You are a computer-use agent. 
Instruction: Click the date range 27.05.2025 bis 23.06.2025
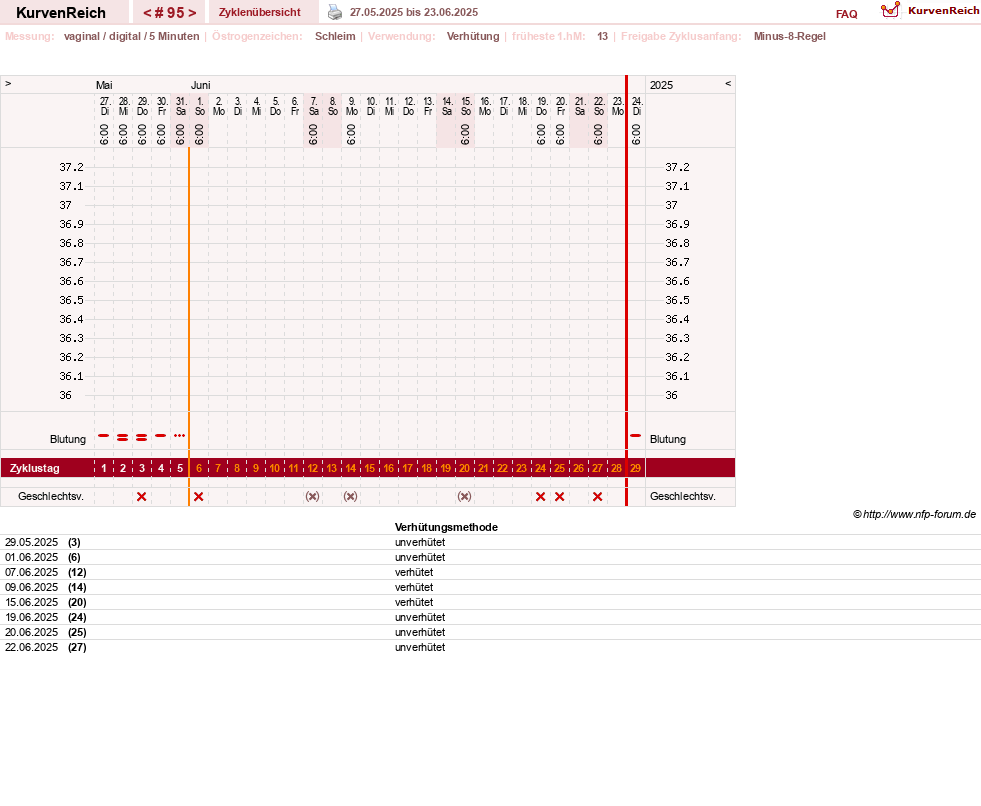pos(414,12)
